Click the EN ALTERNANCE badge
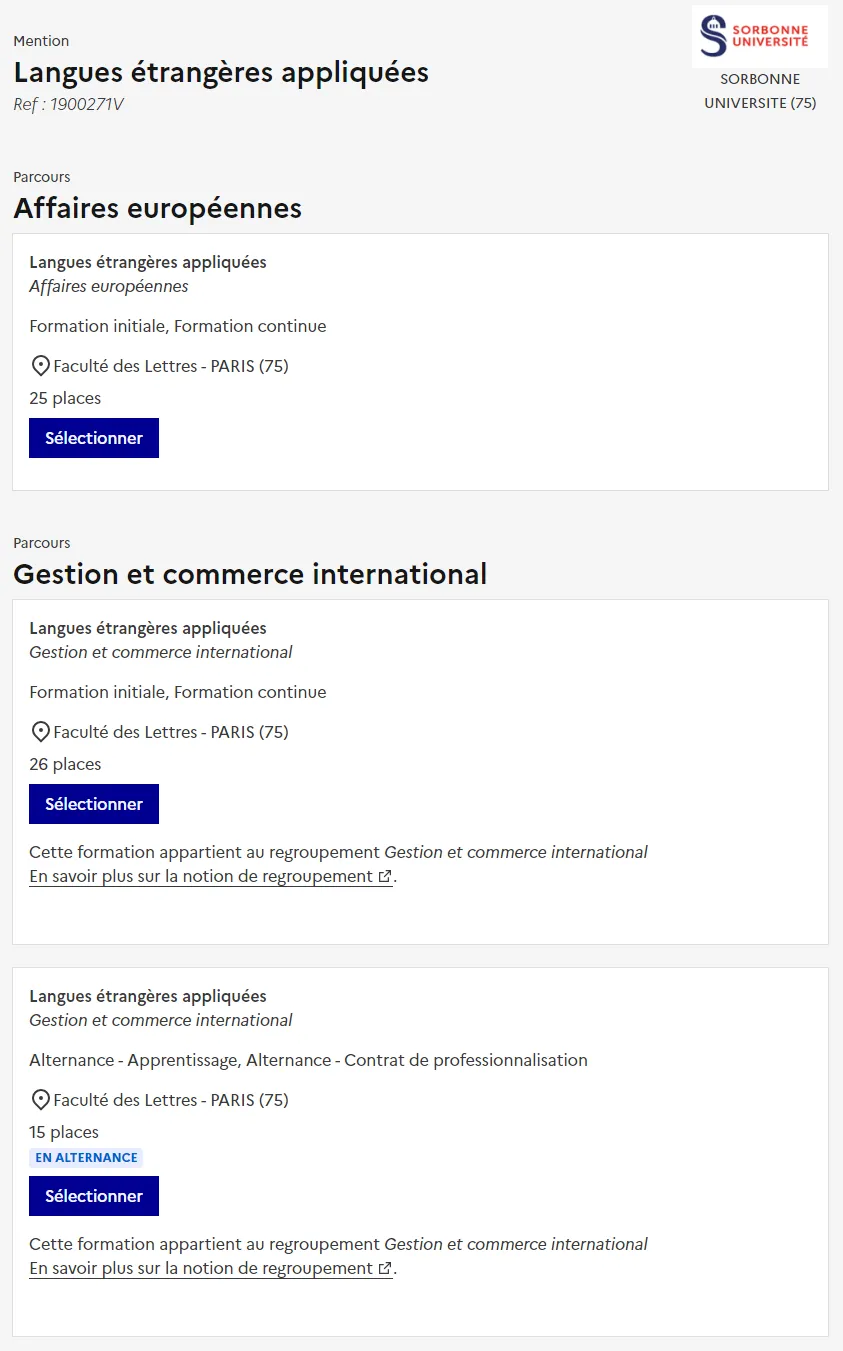Screen dimensions: 843x1351 [x=86, y=1158]
